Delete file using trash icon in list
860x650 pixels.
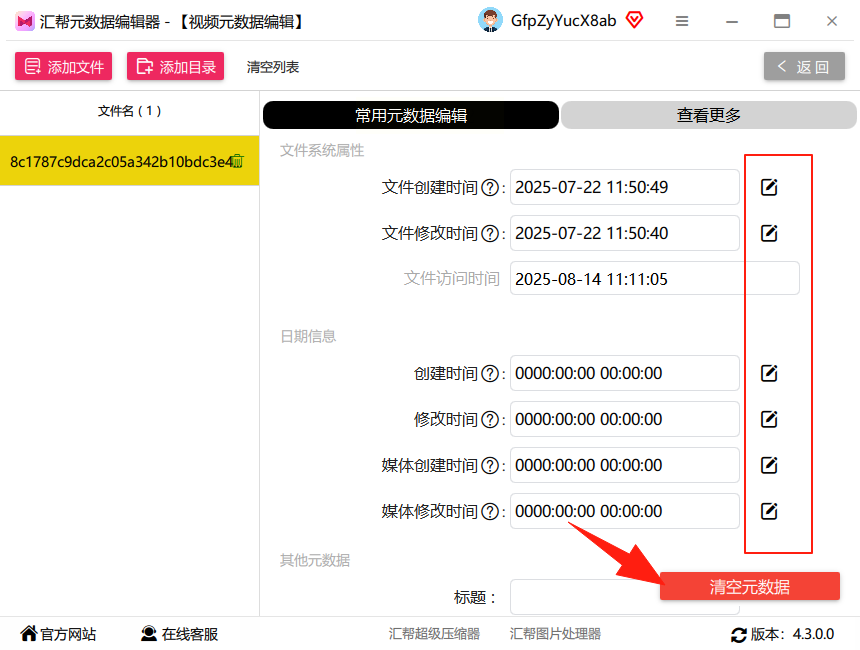click(237, 161)
